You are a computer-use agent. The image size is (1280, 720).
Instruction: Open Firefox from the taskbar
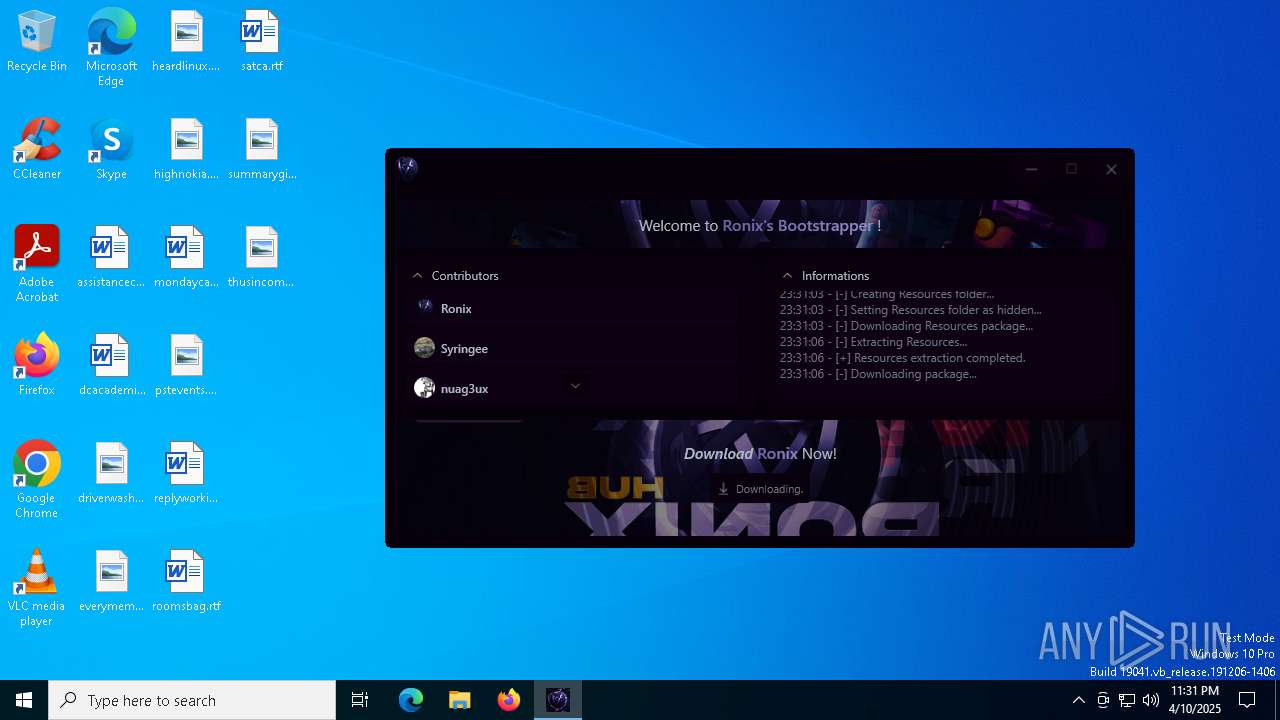pyautogui.click(x=509, y=700)
